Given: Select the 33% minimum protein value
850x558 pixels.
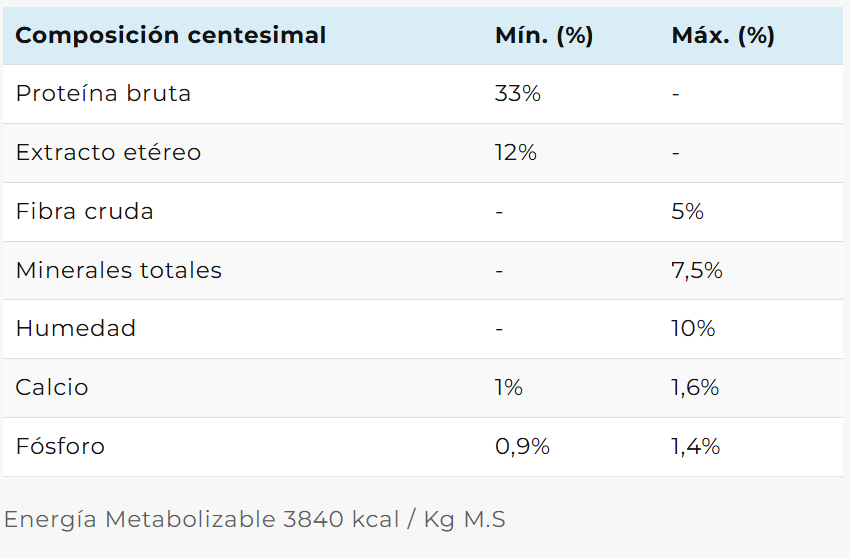Looking at the screenshot, I should pyautogui.click(x=517, y=94).
